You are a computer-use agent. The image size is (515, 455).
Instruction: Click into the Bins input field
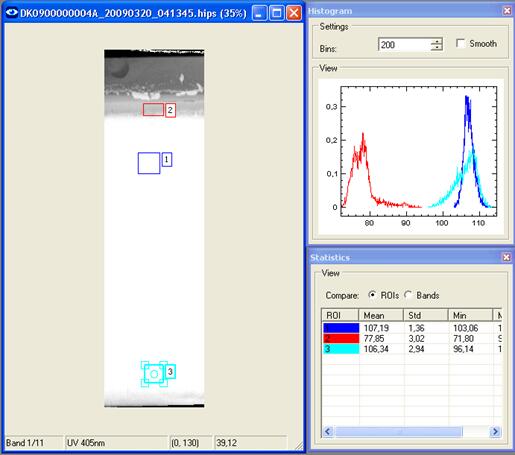pos(404,44)
